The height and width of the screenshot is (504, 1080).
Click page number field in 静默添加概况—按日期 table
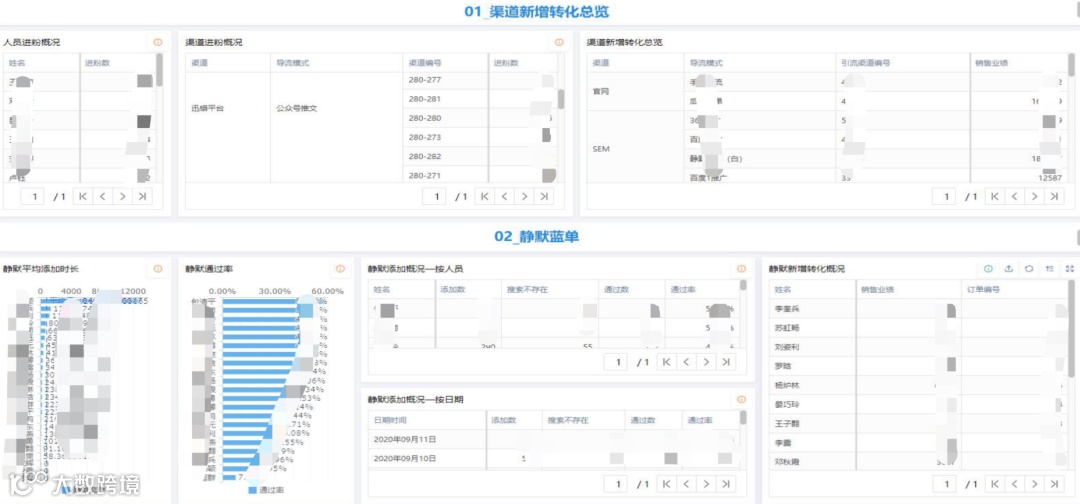616,484
